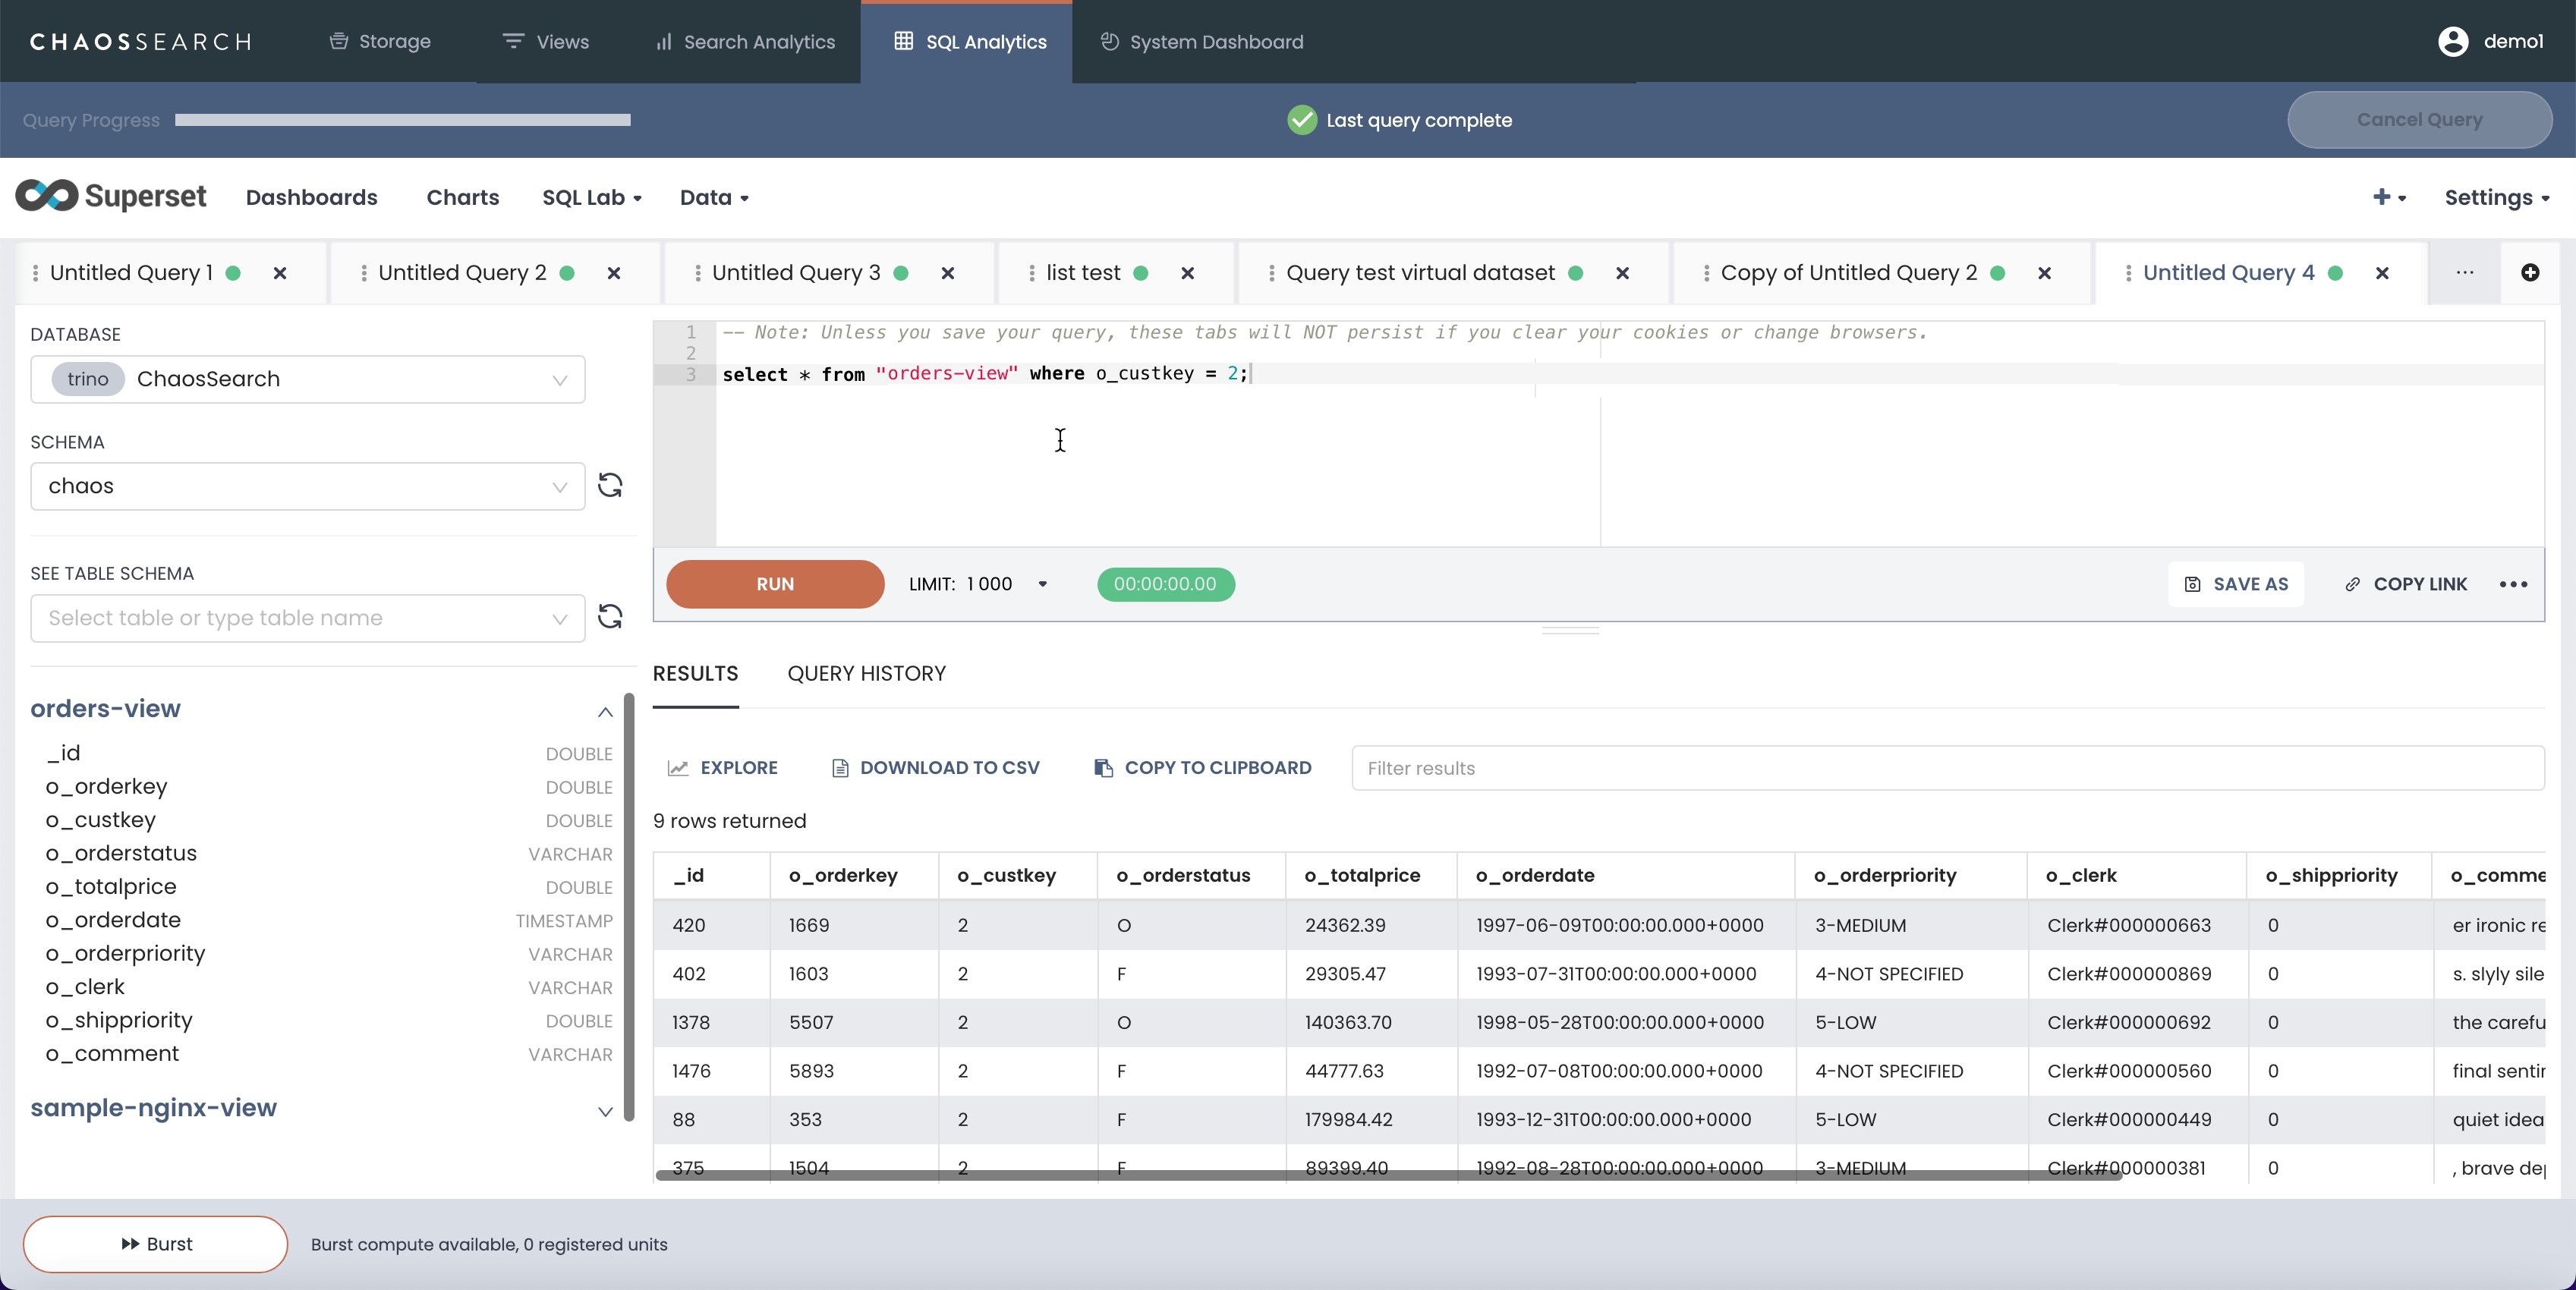This screenshot has width=2576, height=1290.
Task: Click the demo1 user avatar icon
Action: tap(2453, 41)
